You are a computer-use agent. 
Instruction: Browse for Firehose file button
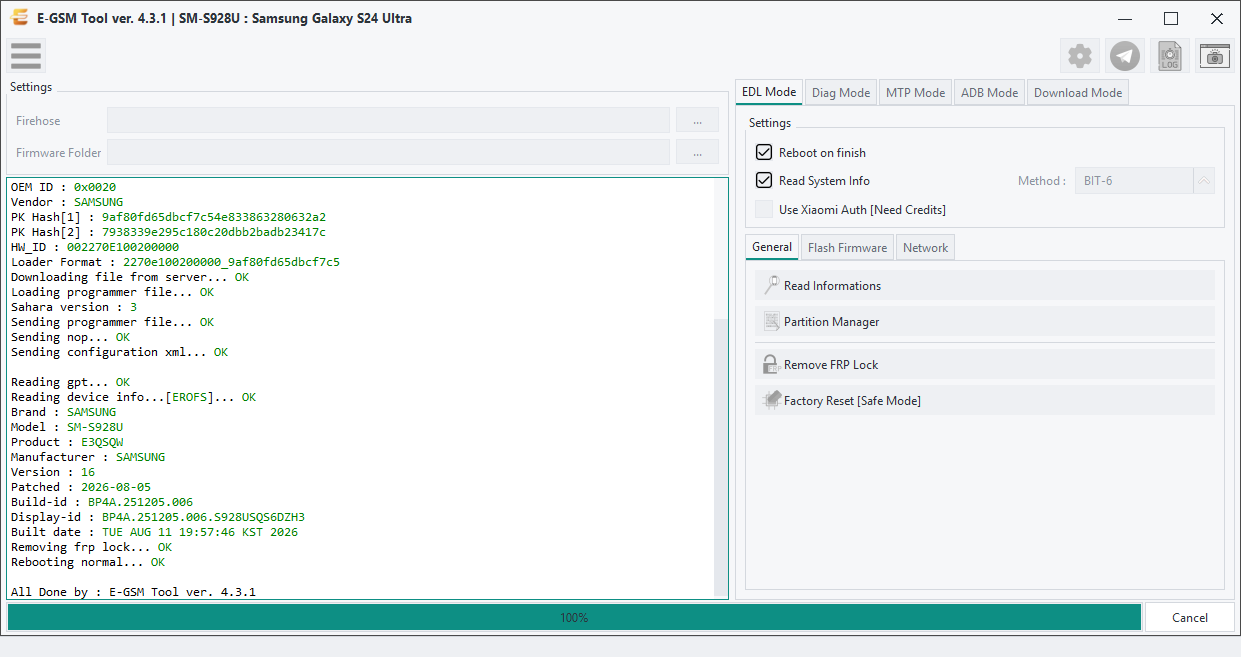tap(697, 120)
